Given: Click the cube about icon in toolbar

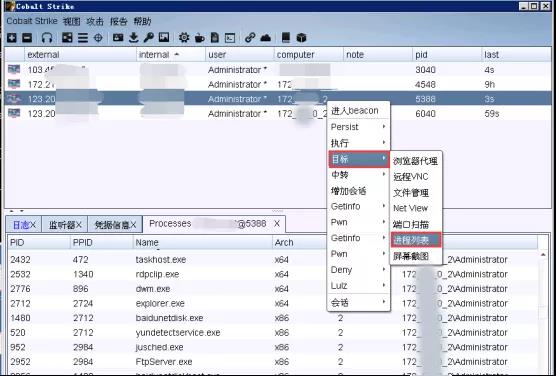Looking at the screenshot, I should point(301,38).
